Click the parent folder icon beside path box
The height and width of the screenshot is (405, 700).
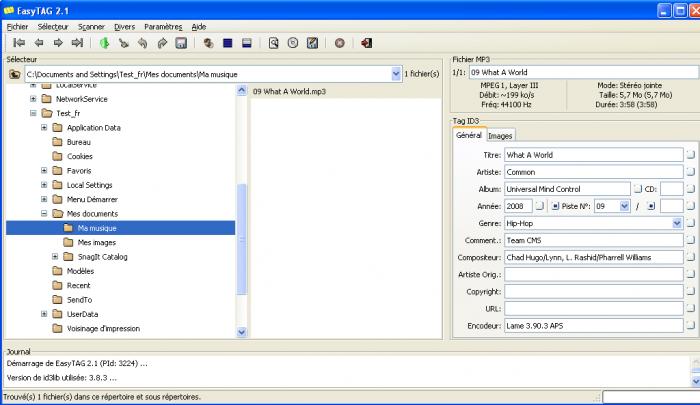point(15,74)
